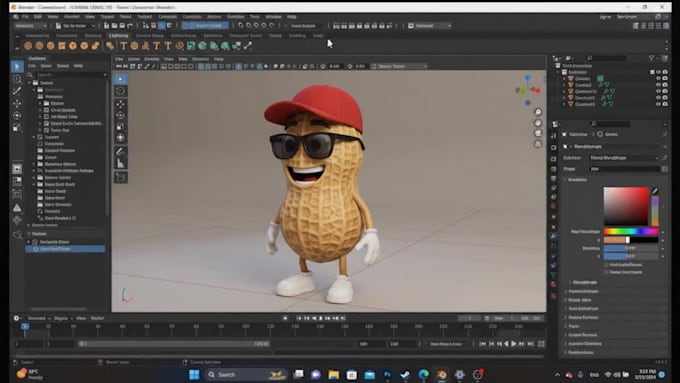The image size is (680, 383).
Task: Click the blue playhead marker in the timeline
Action: point(25,327)
